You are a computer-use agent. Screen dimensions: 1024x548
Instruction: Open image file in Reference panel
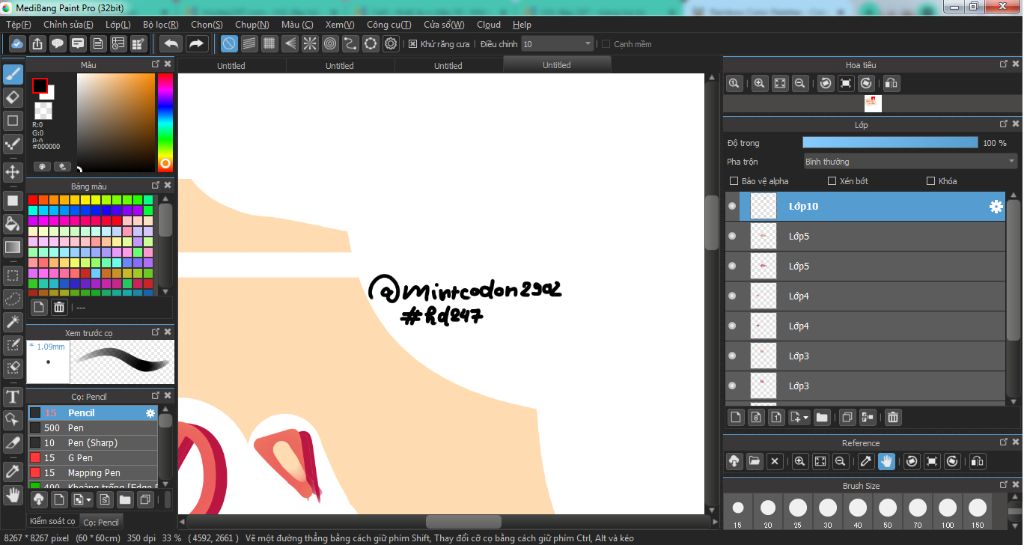tap(754, 461)
